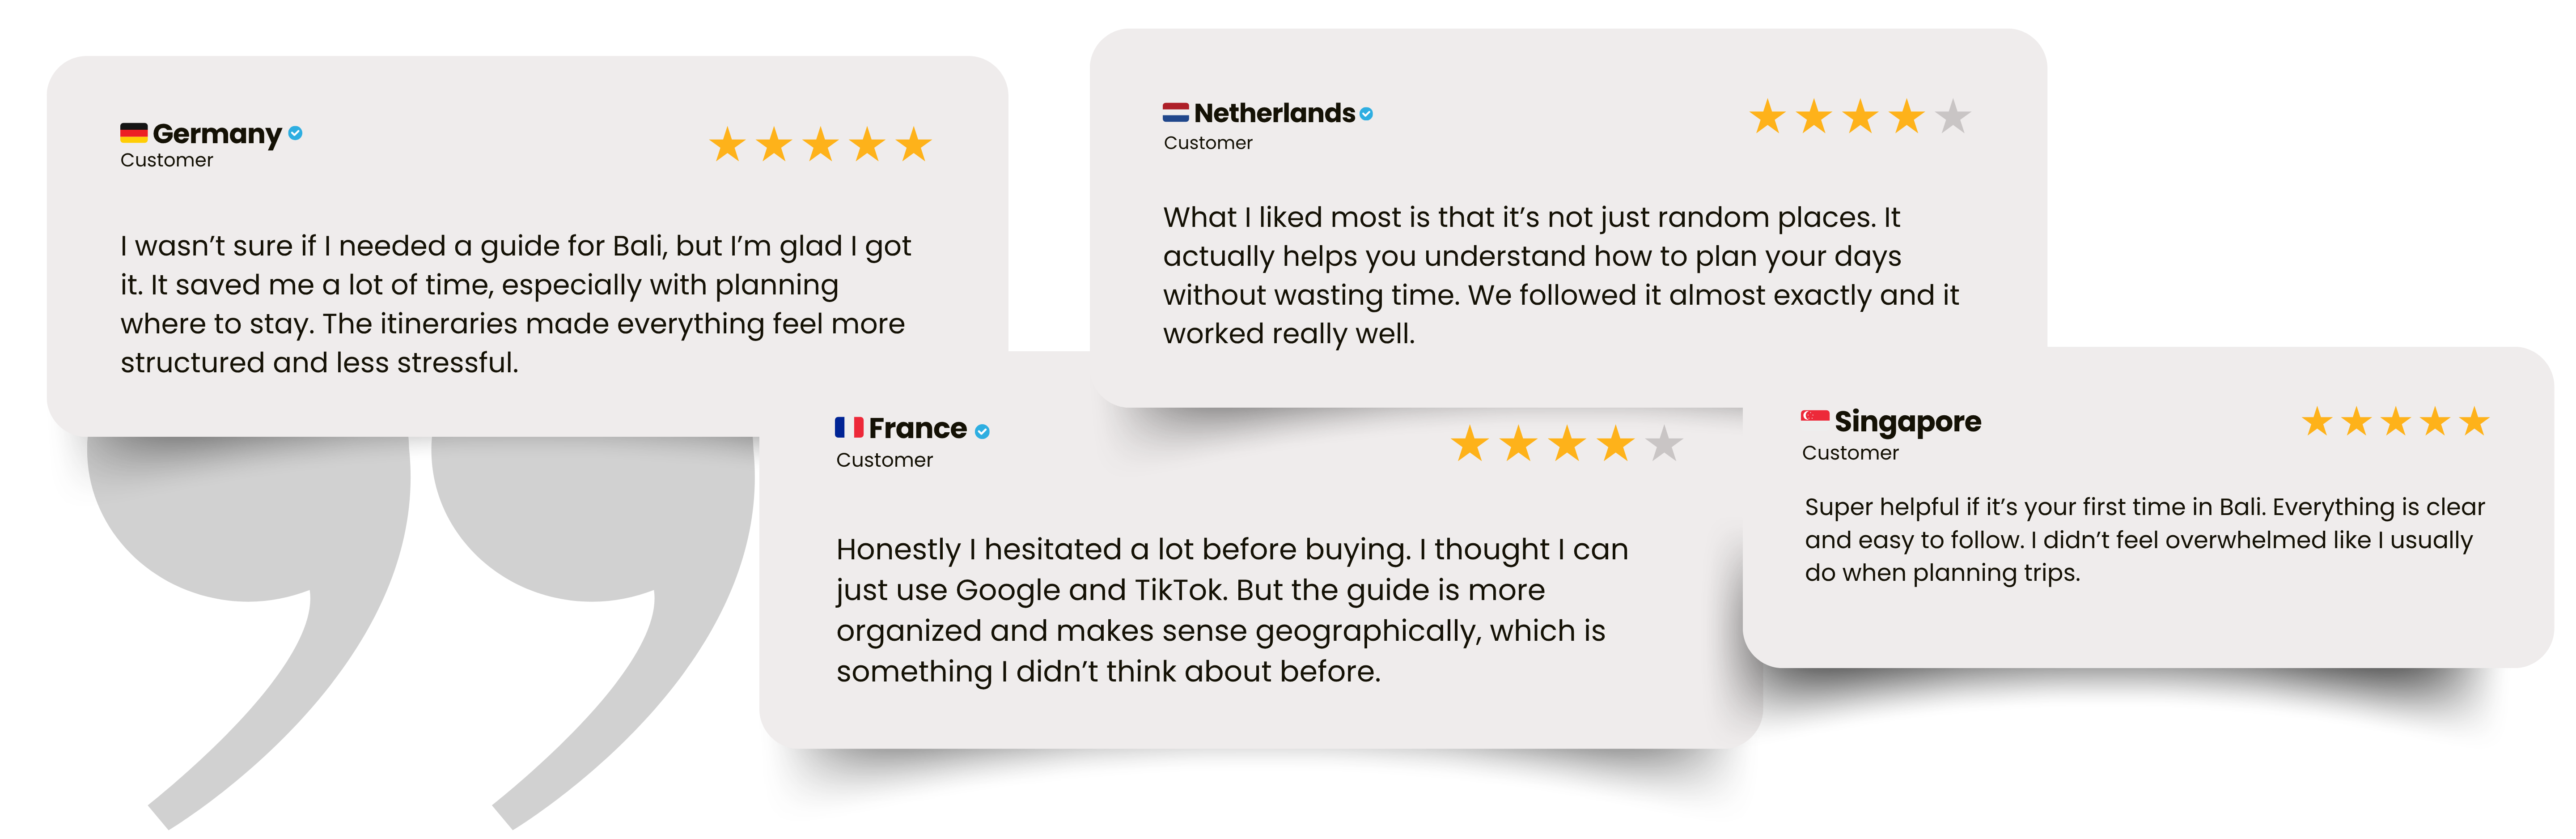Image resolution: width=2576 pixels, height=839 pixels.
Task: Click the verified badge beside Germany
Action: click(x=295, y=133)
